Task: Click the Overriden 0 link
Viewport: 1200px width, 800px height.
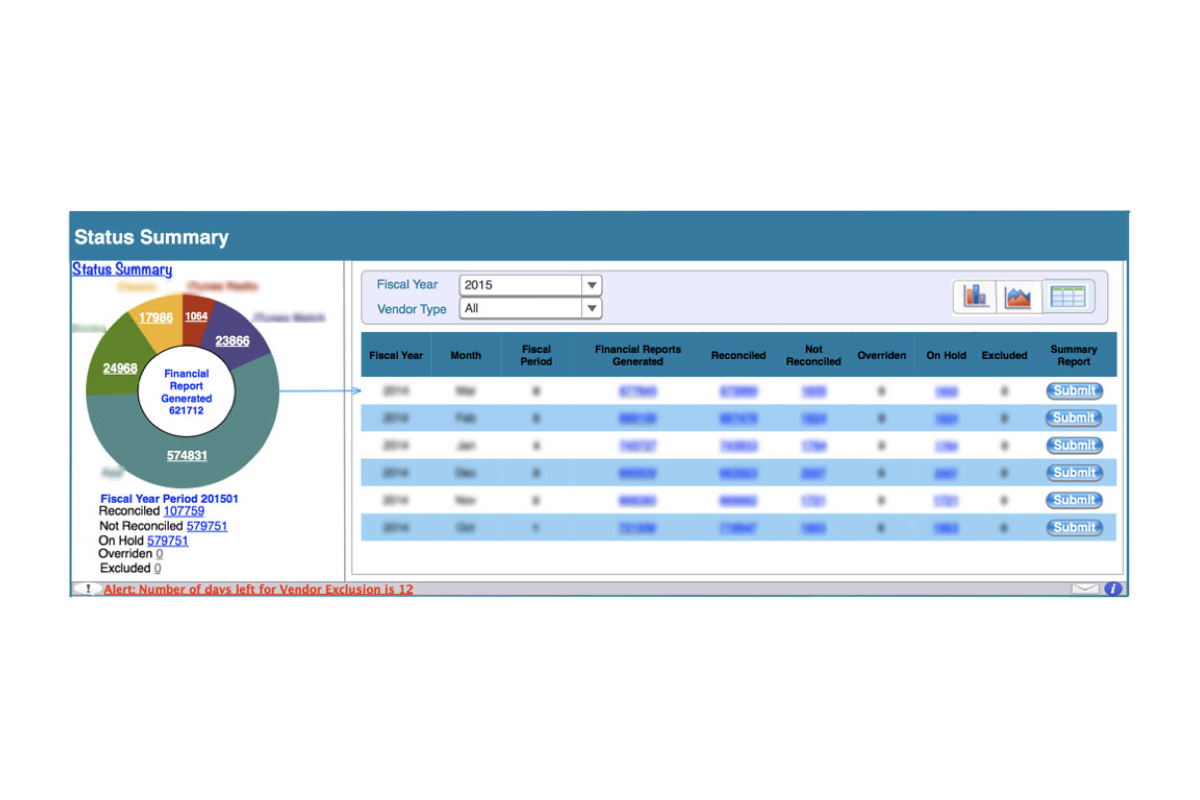Action: coord(159,554)
